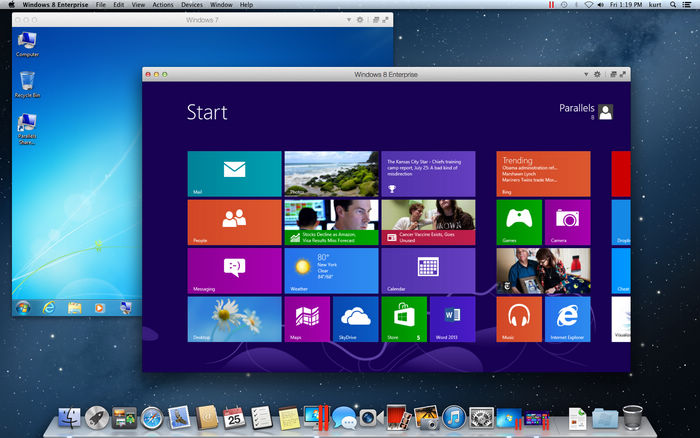This screenshot has width=700, height=438.
Task: Open the Internet Explorer tile
Action: [567, 318]
